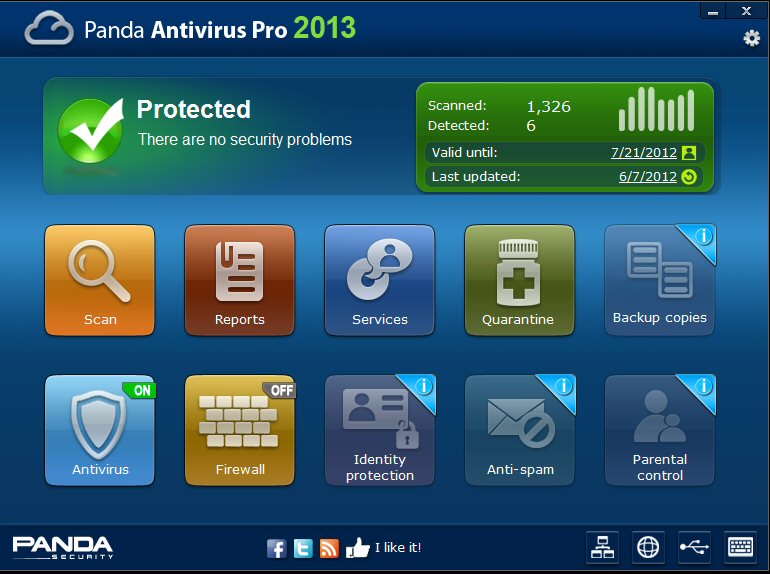The image size is (770, 574).
Task: Click the Valid until date link
Action: click(x=644, y=153)
